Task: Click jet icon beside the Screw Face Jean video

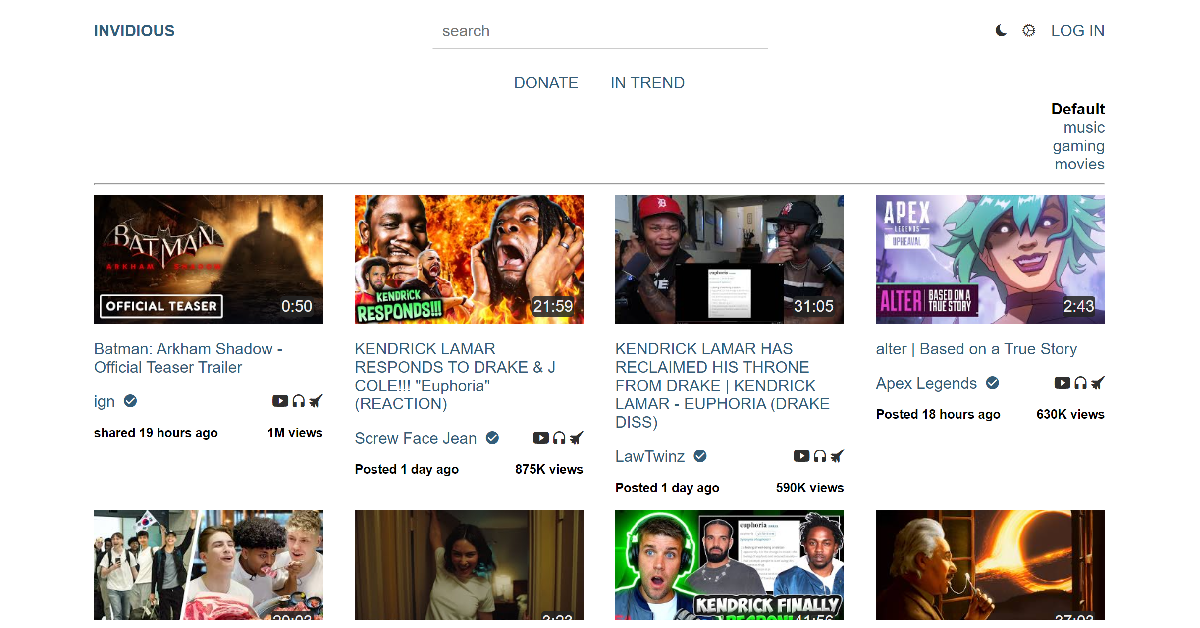Action: (x=576, y=438)
